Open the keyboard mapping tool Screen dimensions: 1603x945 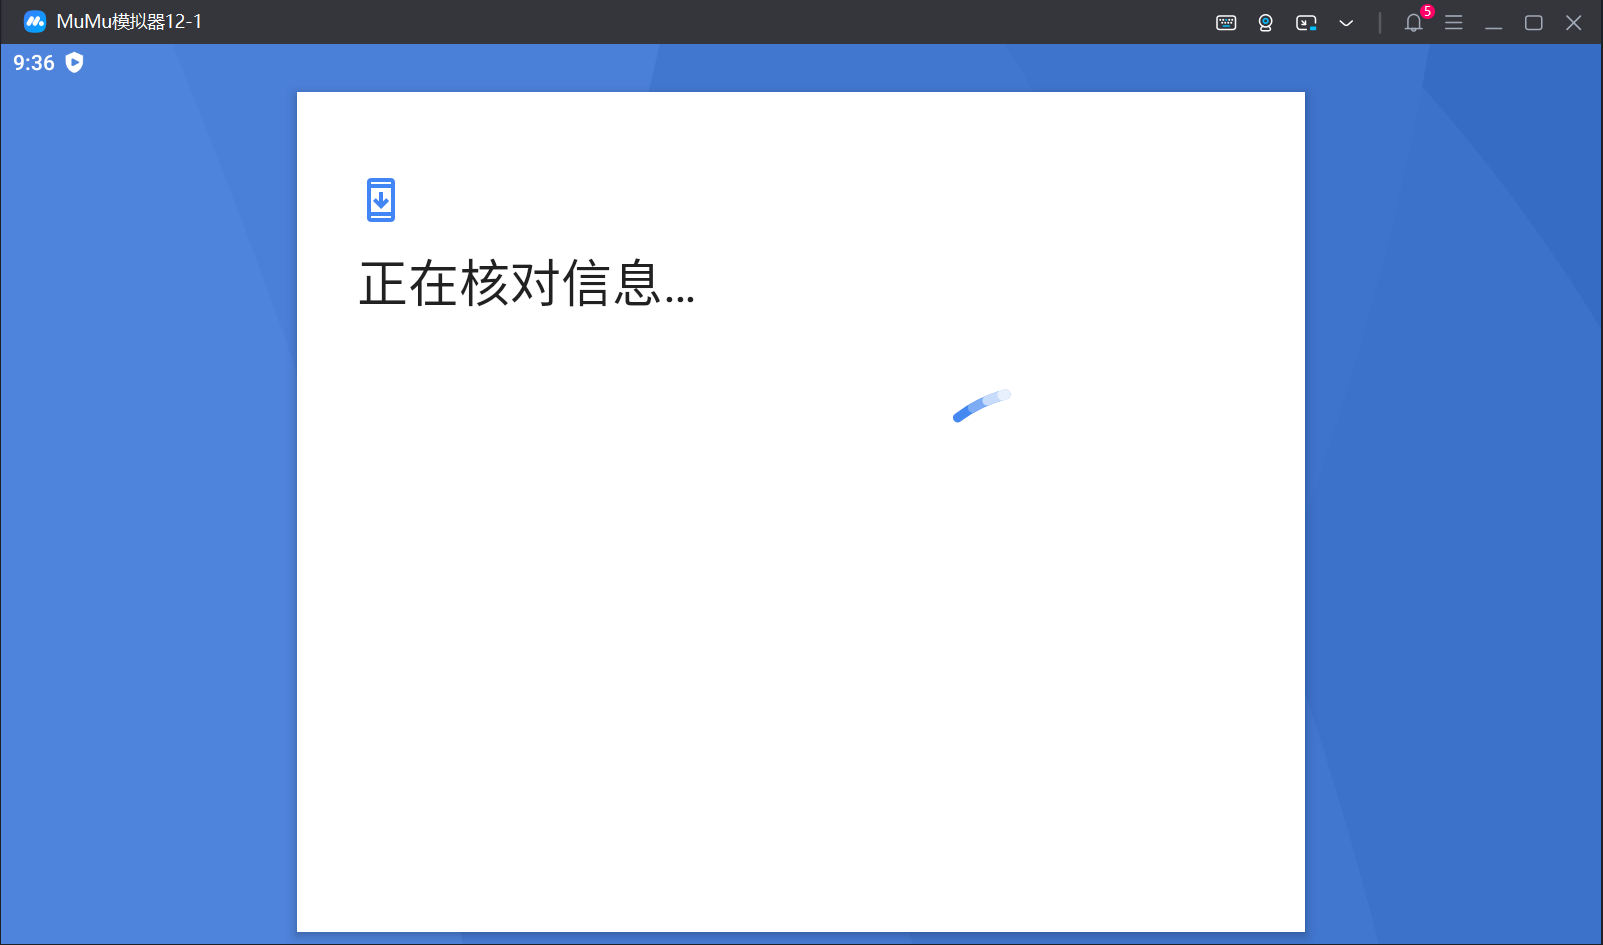[1226, 22]
